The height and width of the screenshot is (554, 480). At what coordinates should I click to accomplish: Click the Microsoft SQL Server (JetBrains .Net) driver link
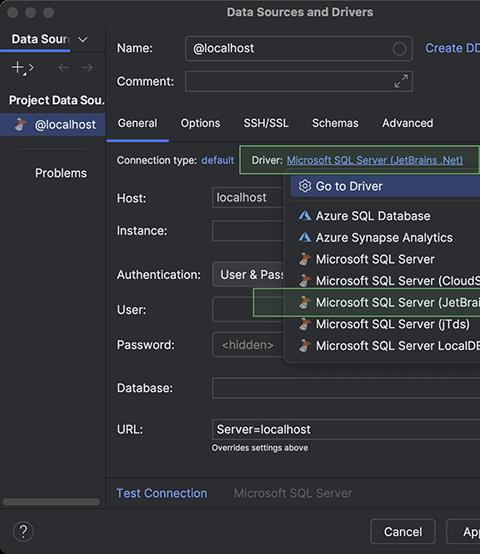click(x=375, y=160)
